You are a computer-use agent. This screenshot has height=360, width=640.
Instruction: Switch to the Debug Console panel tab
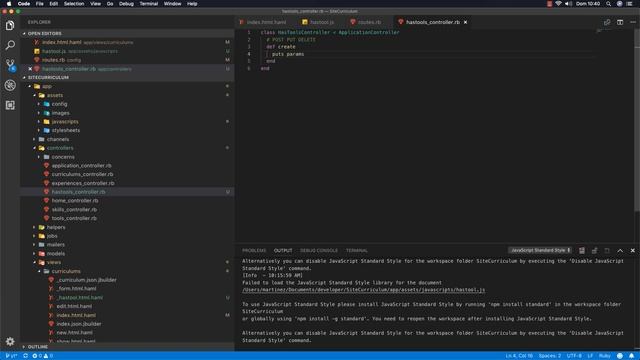coord(319,250)
